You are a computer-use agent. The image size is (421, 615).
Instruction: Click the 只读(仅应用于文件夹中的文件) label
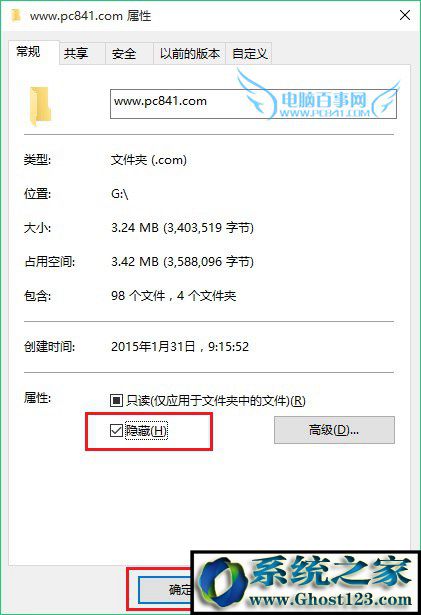(215, 400)
